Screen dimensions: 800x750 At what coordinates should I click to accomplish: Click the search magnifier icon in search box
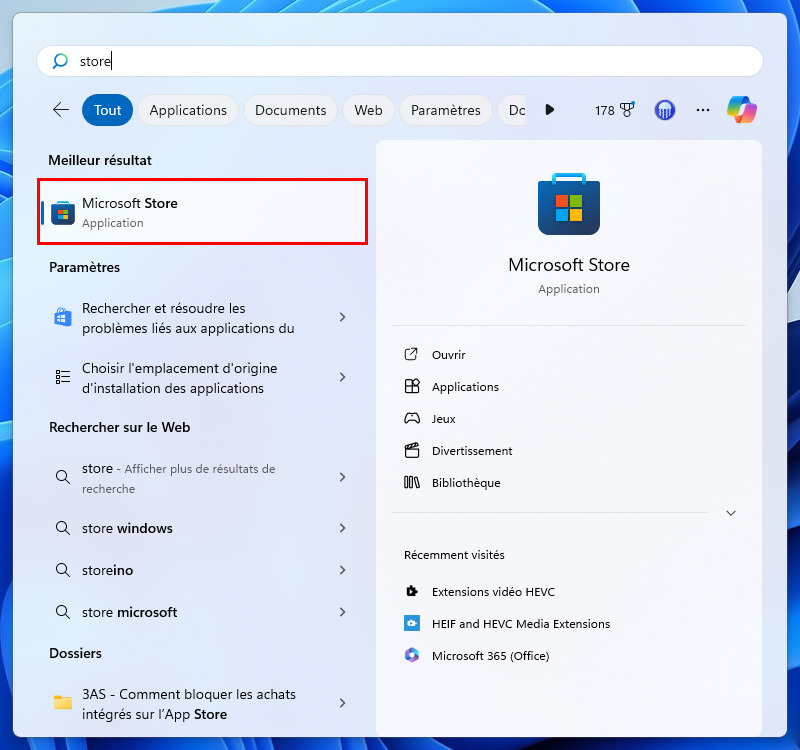click(x=60, y=61)
